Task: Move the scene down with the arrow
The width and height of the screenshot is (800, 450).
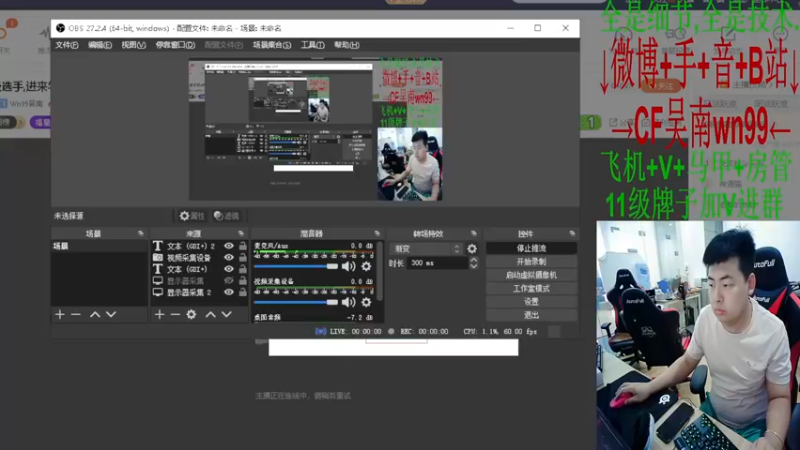Action: (x=111, y=314)
